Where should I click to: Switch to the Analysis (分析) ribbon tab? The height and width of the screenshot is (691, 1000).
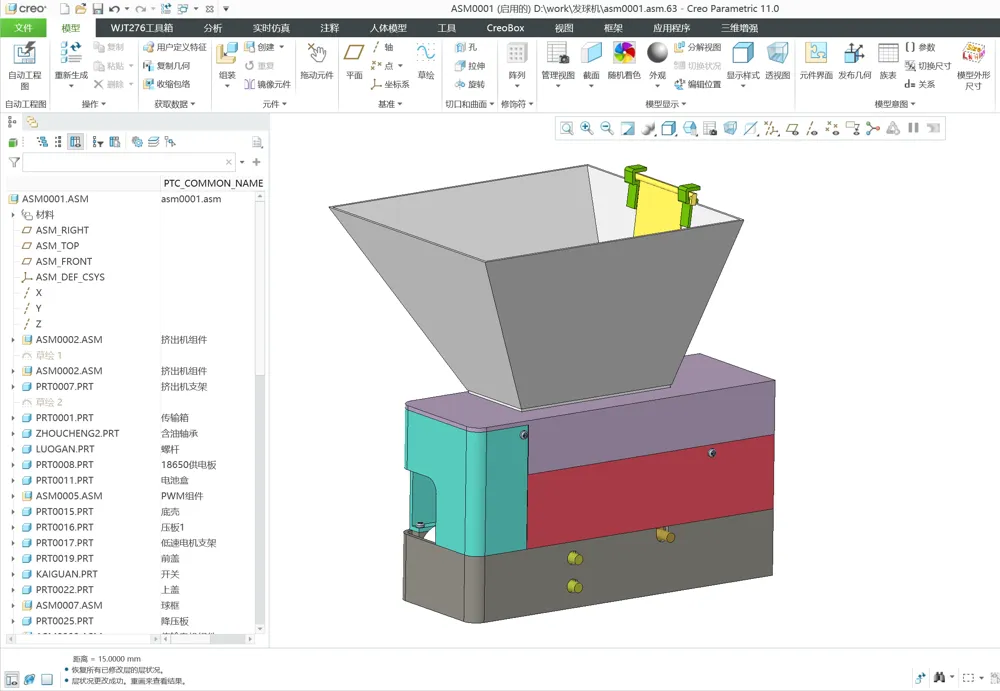point(213,28)
